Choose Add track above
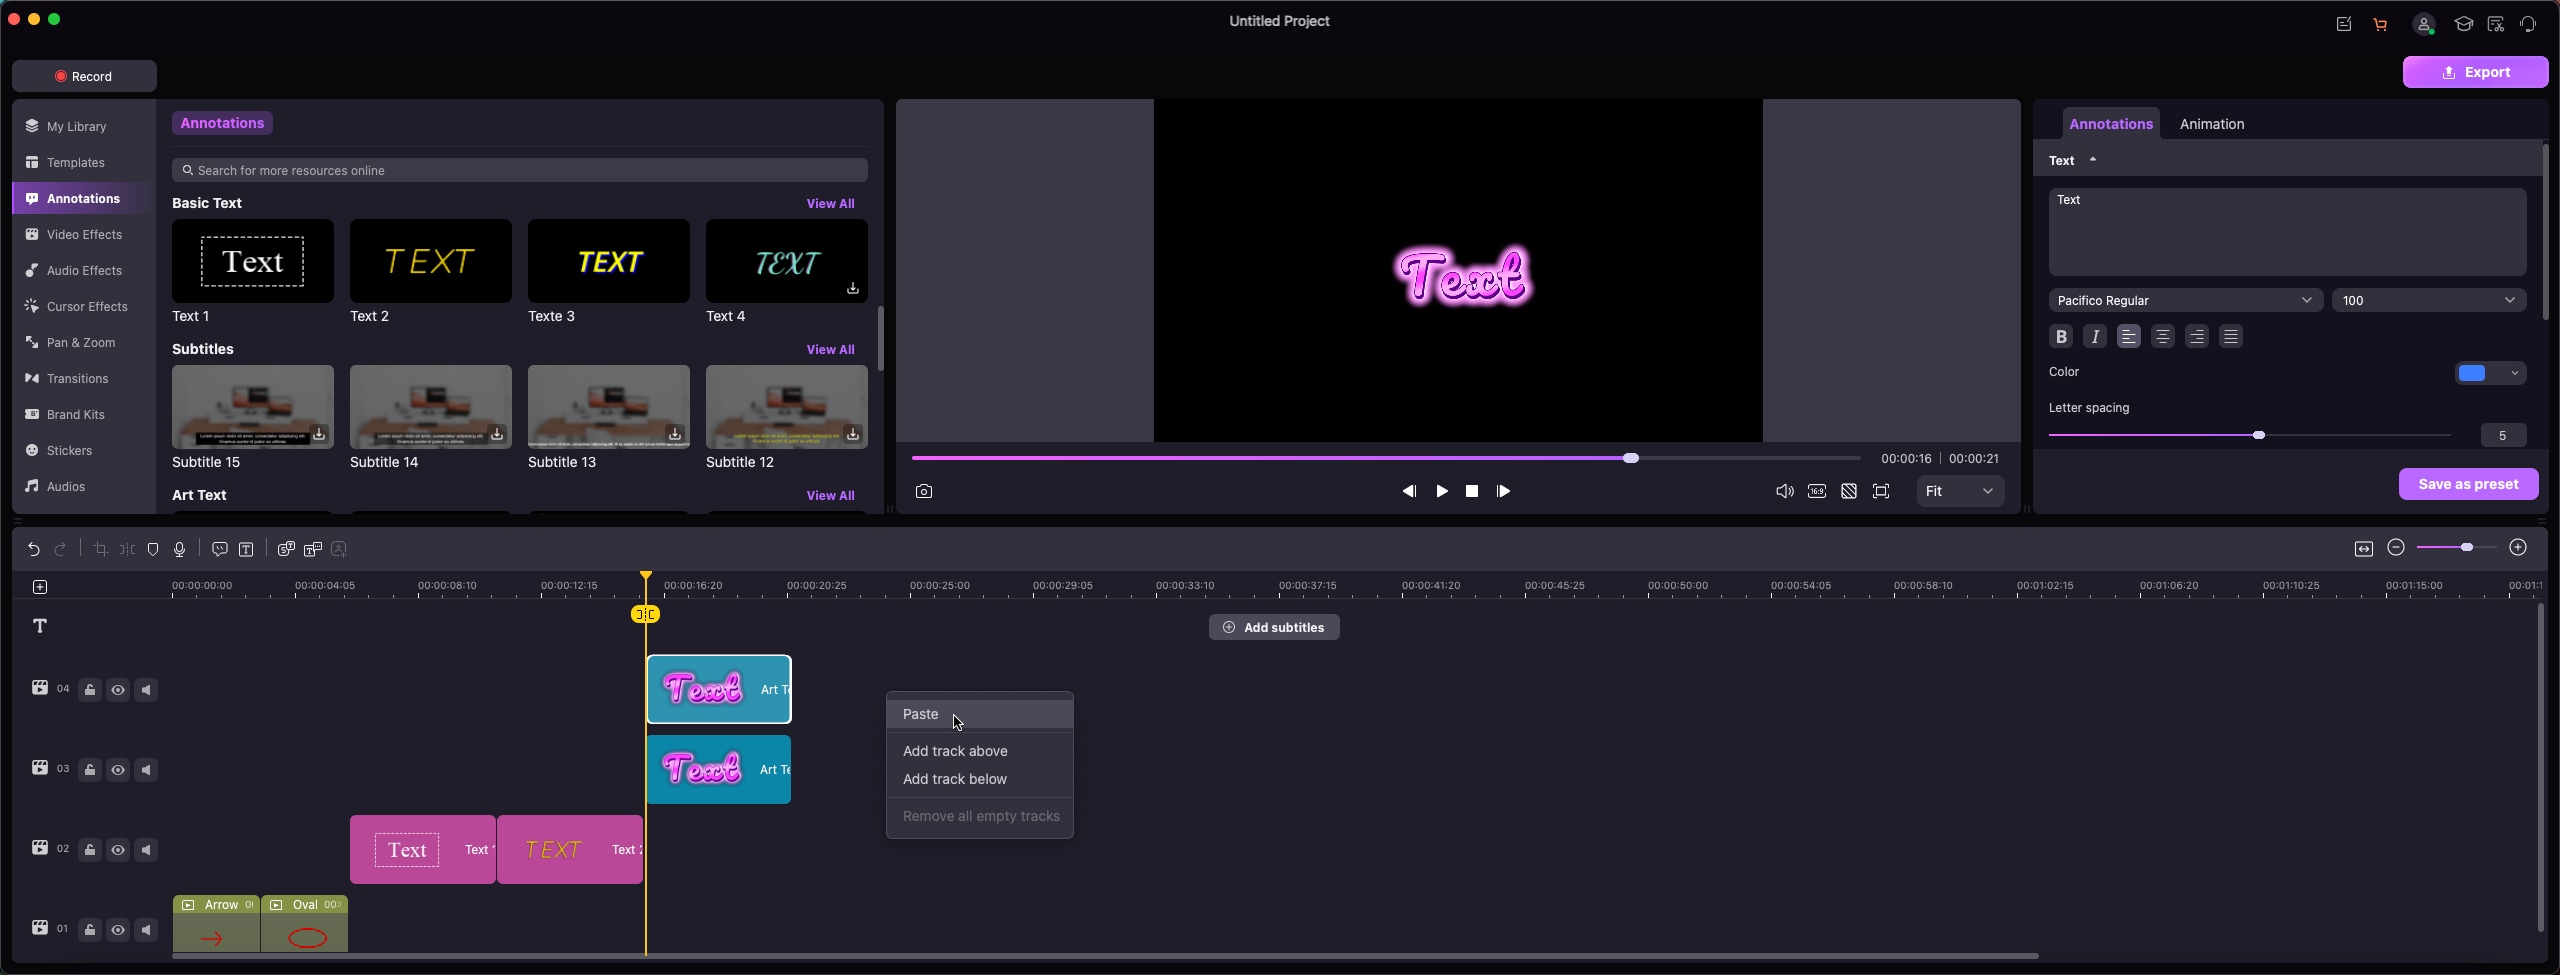This screenshot has height=975, width=2560. click(955, 751)
